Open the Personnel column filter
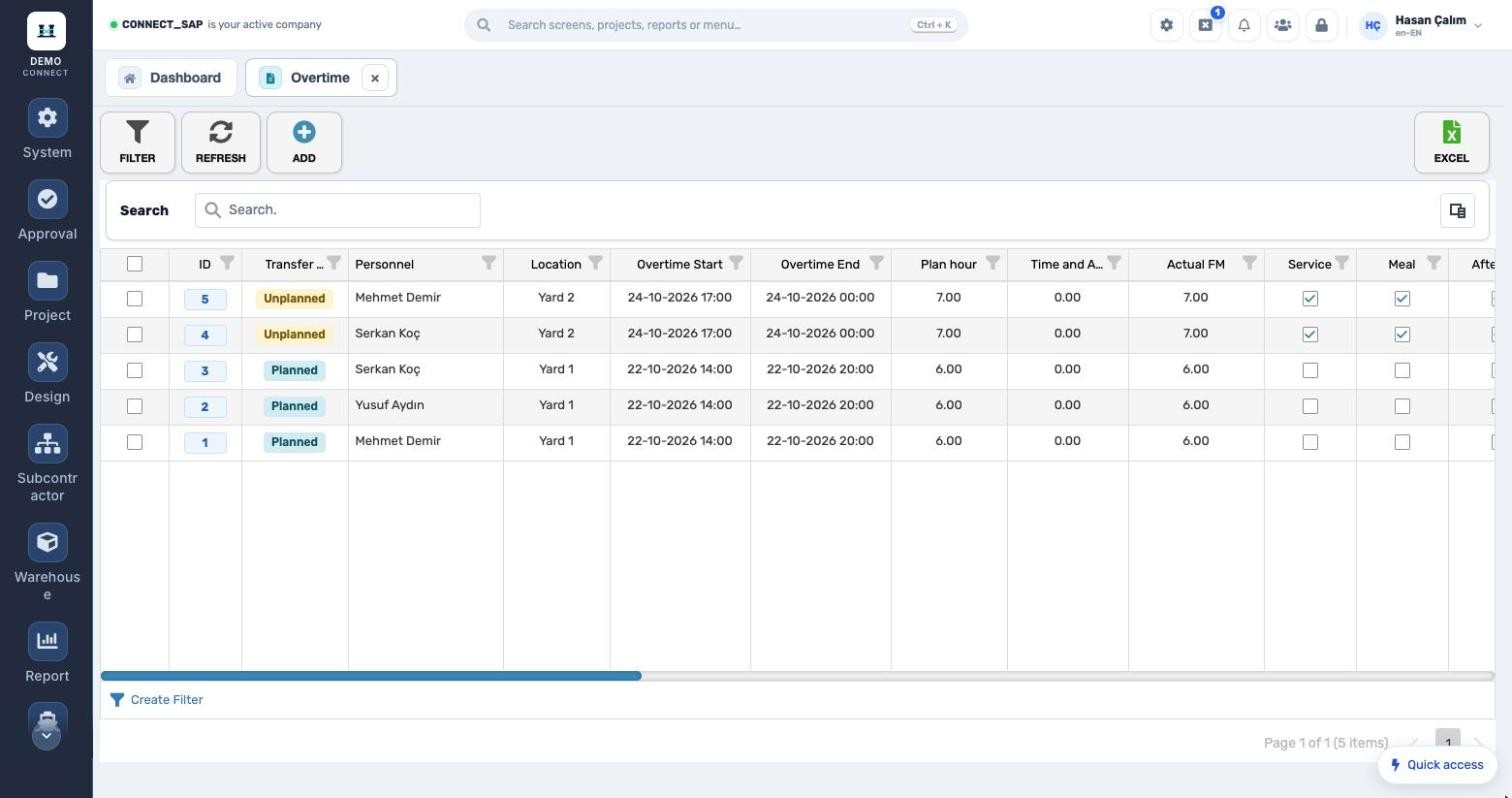 489,263
